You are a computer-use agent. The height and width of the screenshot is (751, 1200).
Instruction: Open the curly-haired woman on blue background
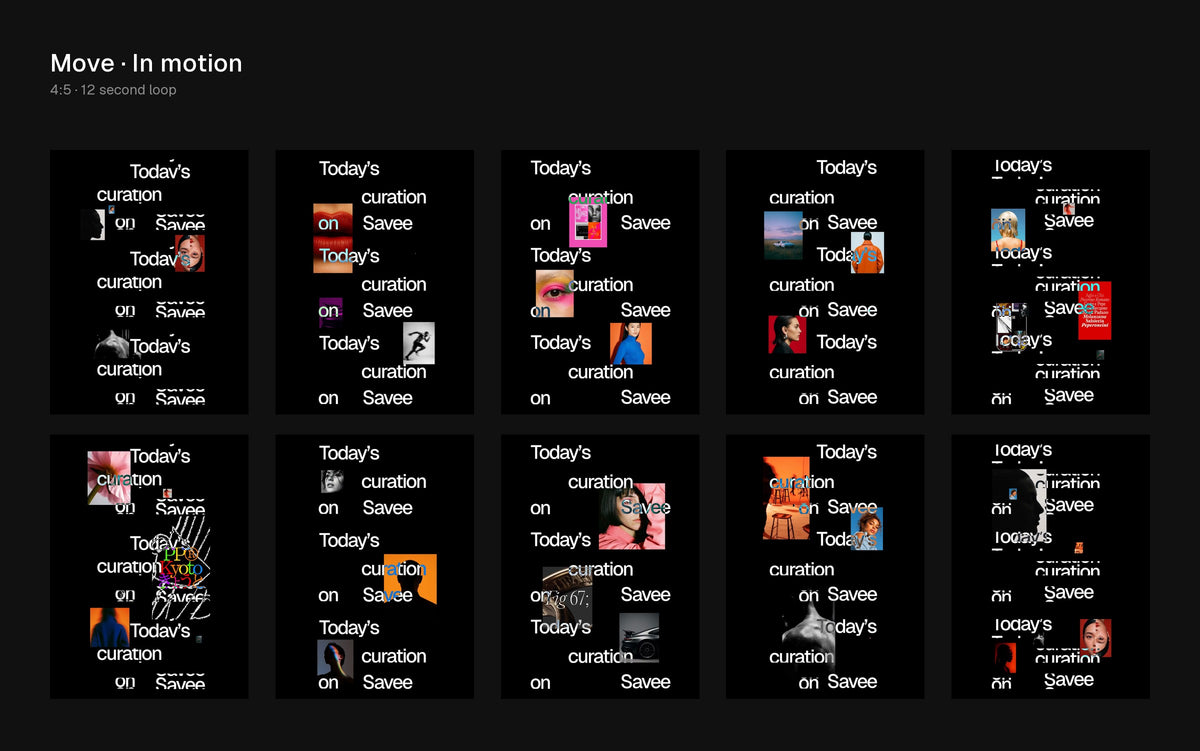click(x=867, y=528)
